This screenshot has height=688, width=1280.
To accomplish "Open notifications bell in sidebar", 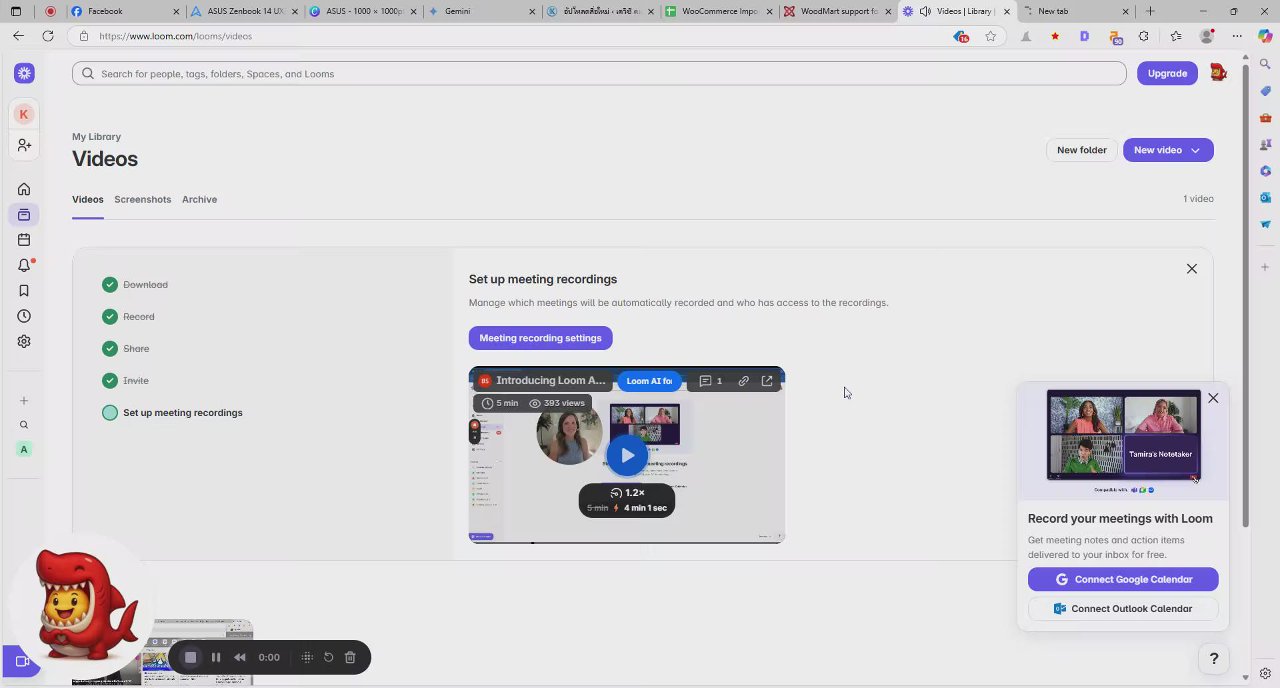I will tap(24, 265).
